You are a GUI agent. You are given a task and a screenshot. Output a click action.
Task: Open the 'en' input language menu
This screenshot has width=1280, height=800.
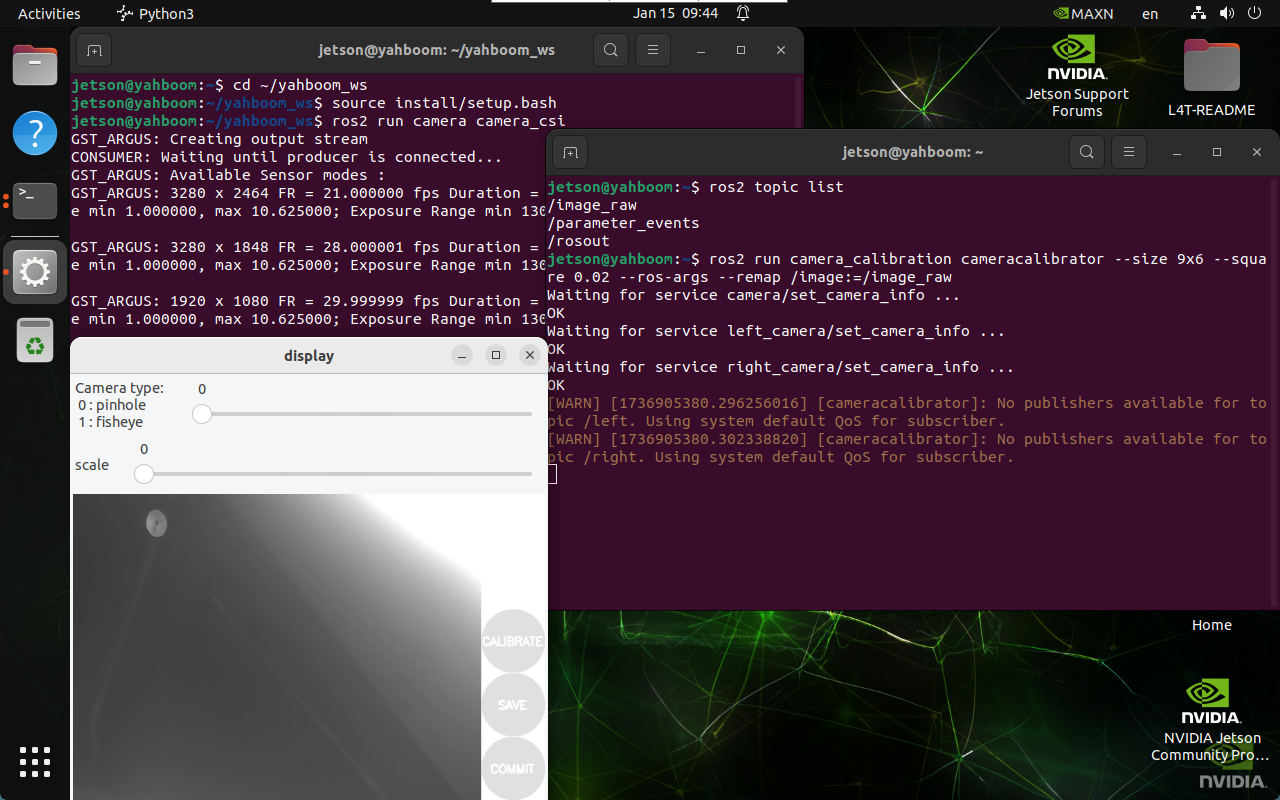point(1150,14)
